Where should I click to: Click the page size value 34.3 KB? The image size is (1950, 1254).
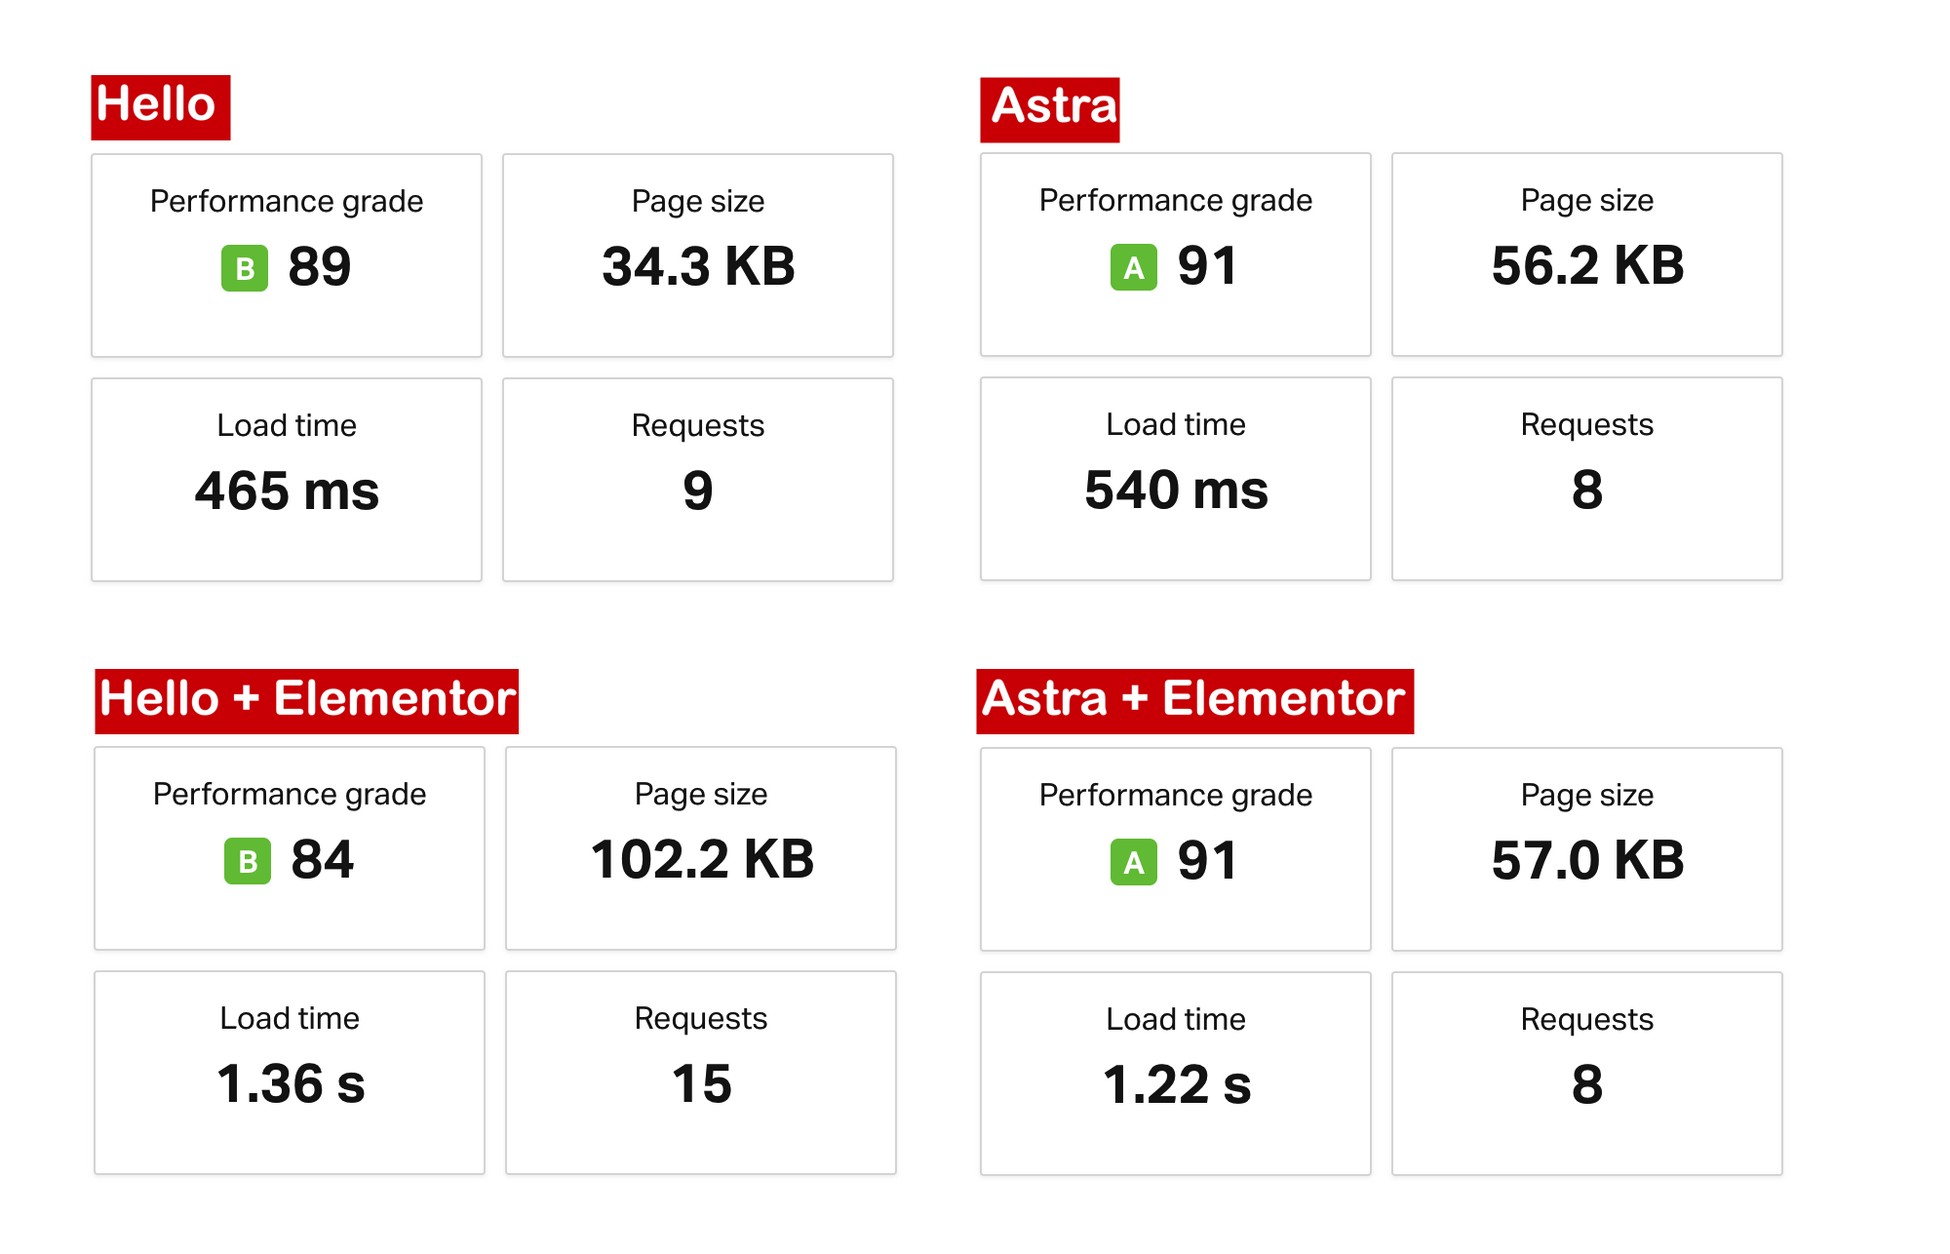coord(698,267)
